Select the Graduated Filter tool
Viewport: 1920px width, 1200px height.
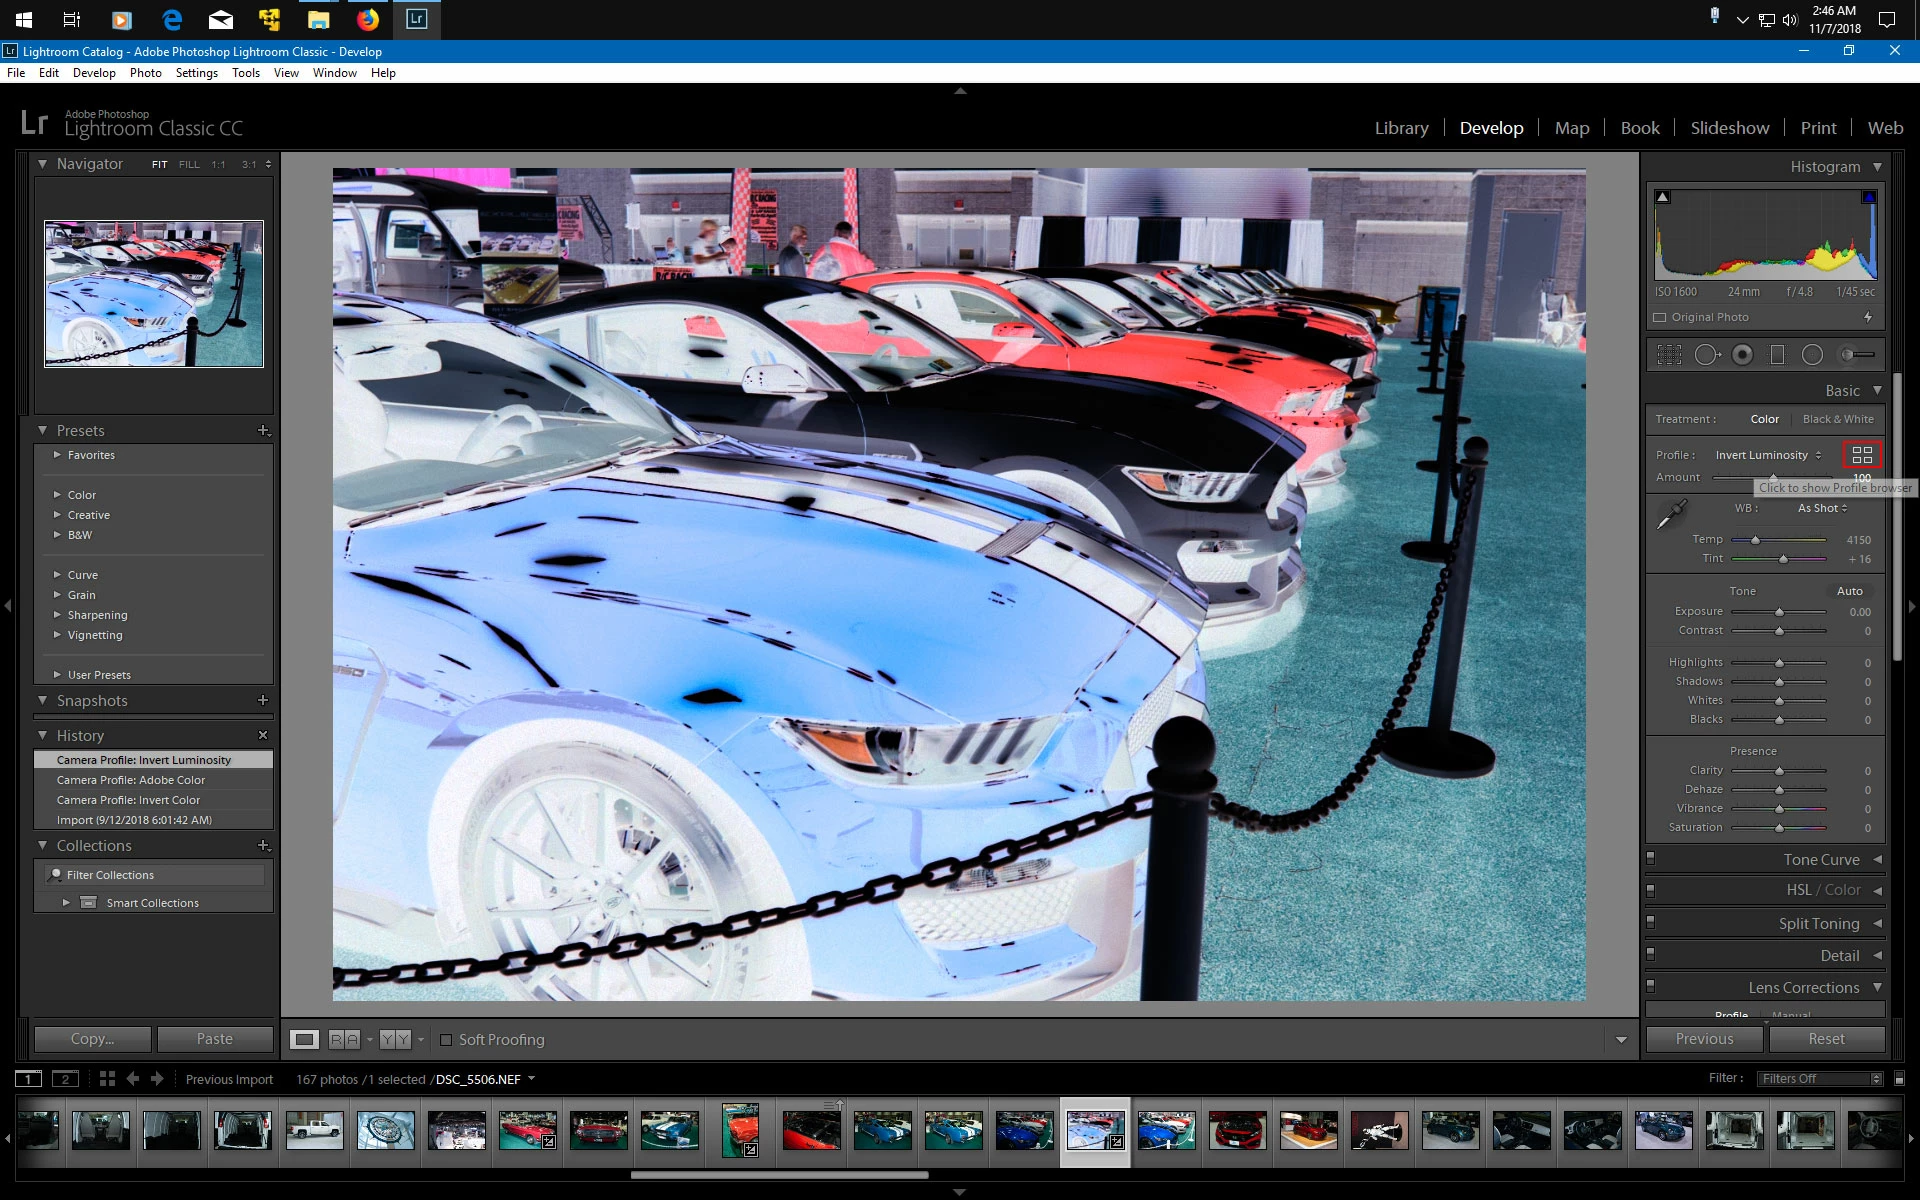(x=1777, y=354)
